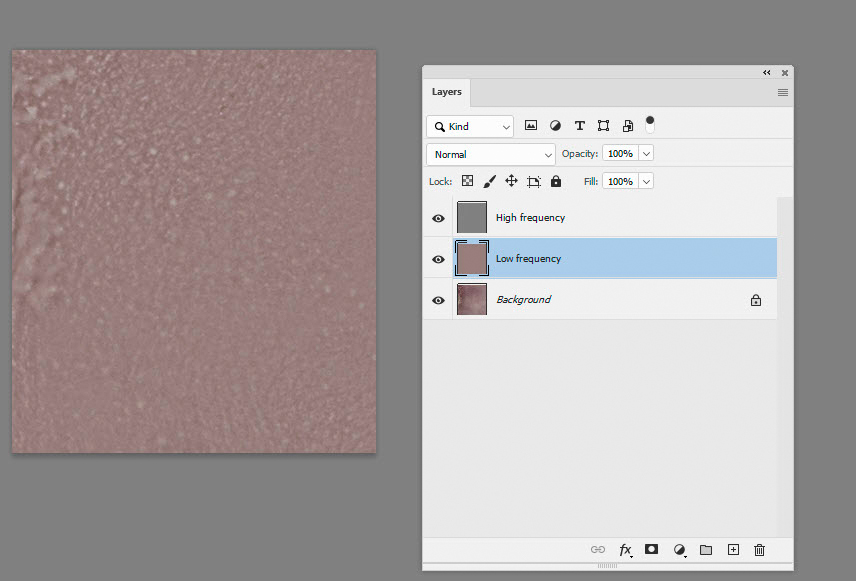Screen dimensions: 856x581
Task: Open the layer effects (fx) menu
Action: pos(626,550)
